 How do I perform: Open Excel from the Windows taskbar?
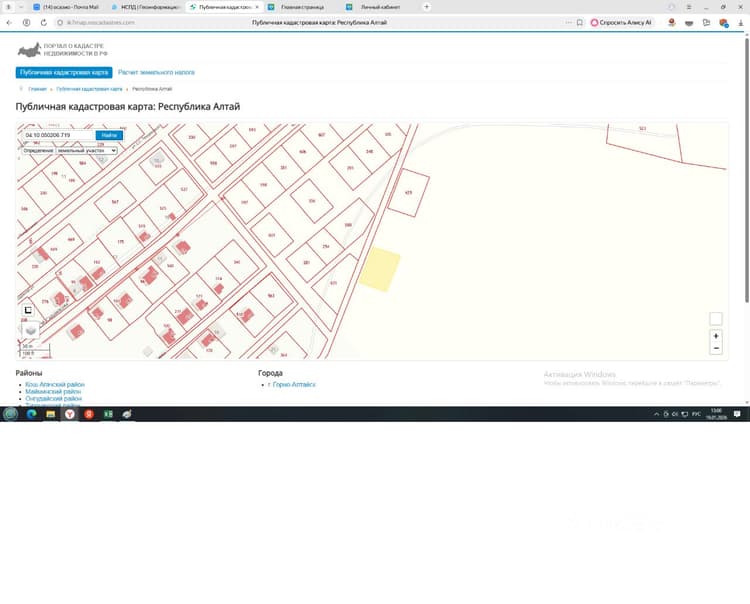[x=108, y=414]
